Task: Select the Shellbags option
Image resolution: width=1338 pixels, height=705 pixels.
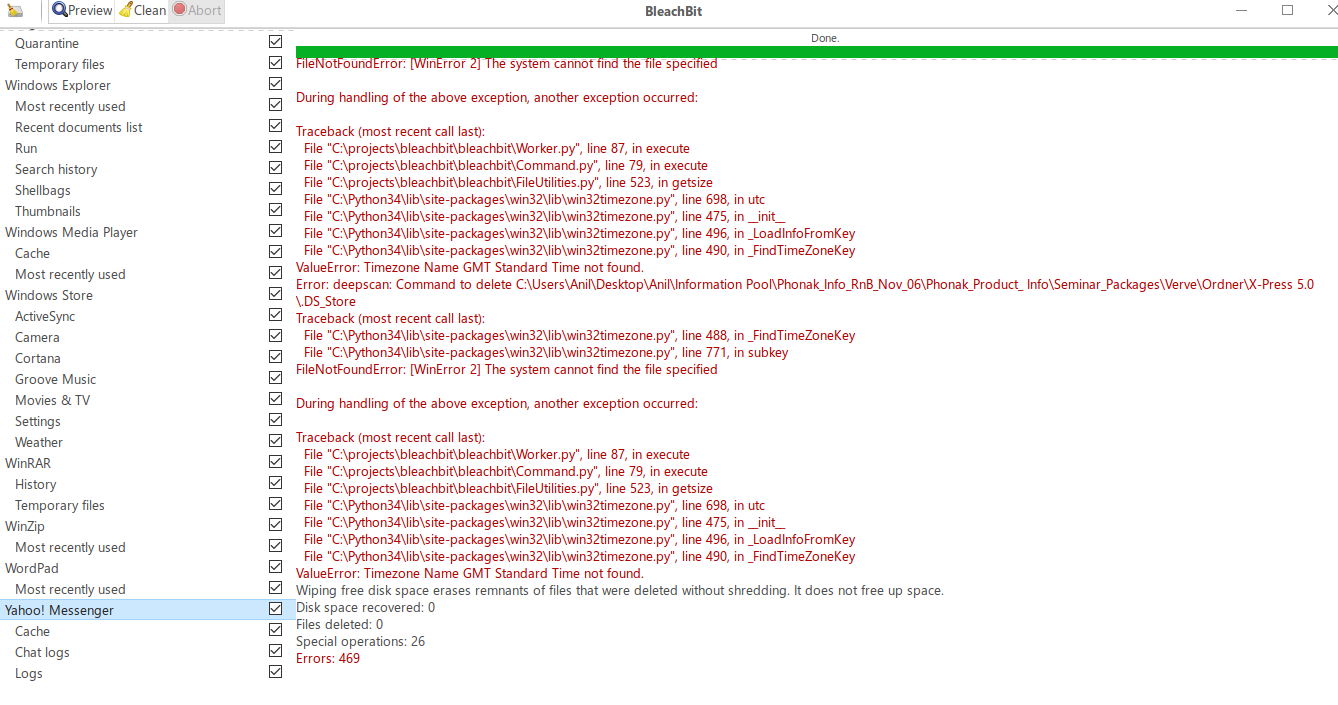Action: 43,190
